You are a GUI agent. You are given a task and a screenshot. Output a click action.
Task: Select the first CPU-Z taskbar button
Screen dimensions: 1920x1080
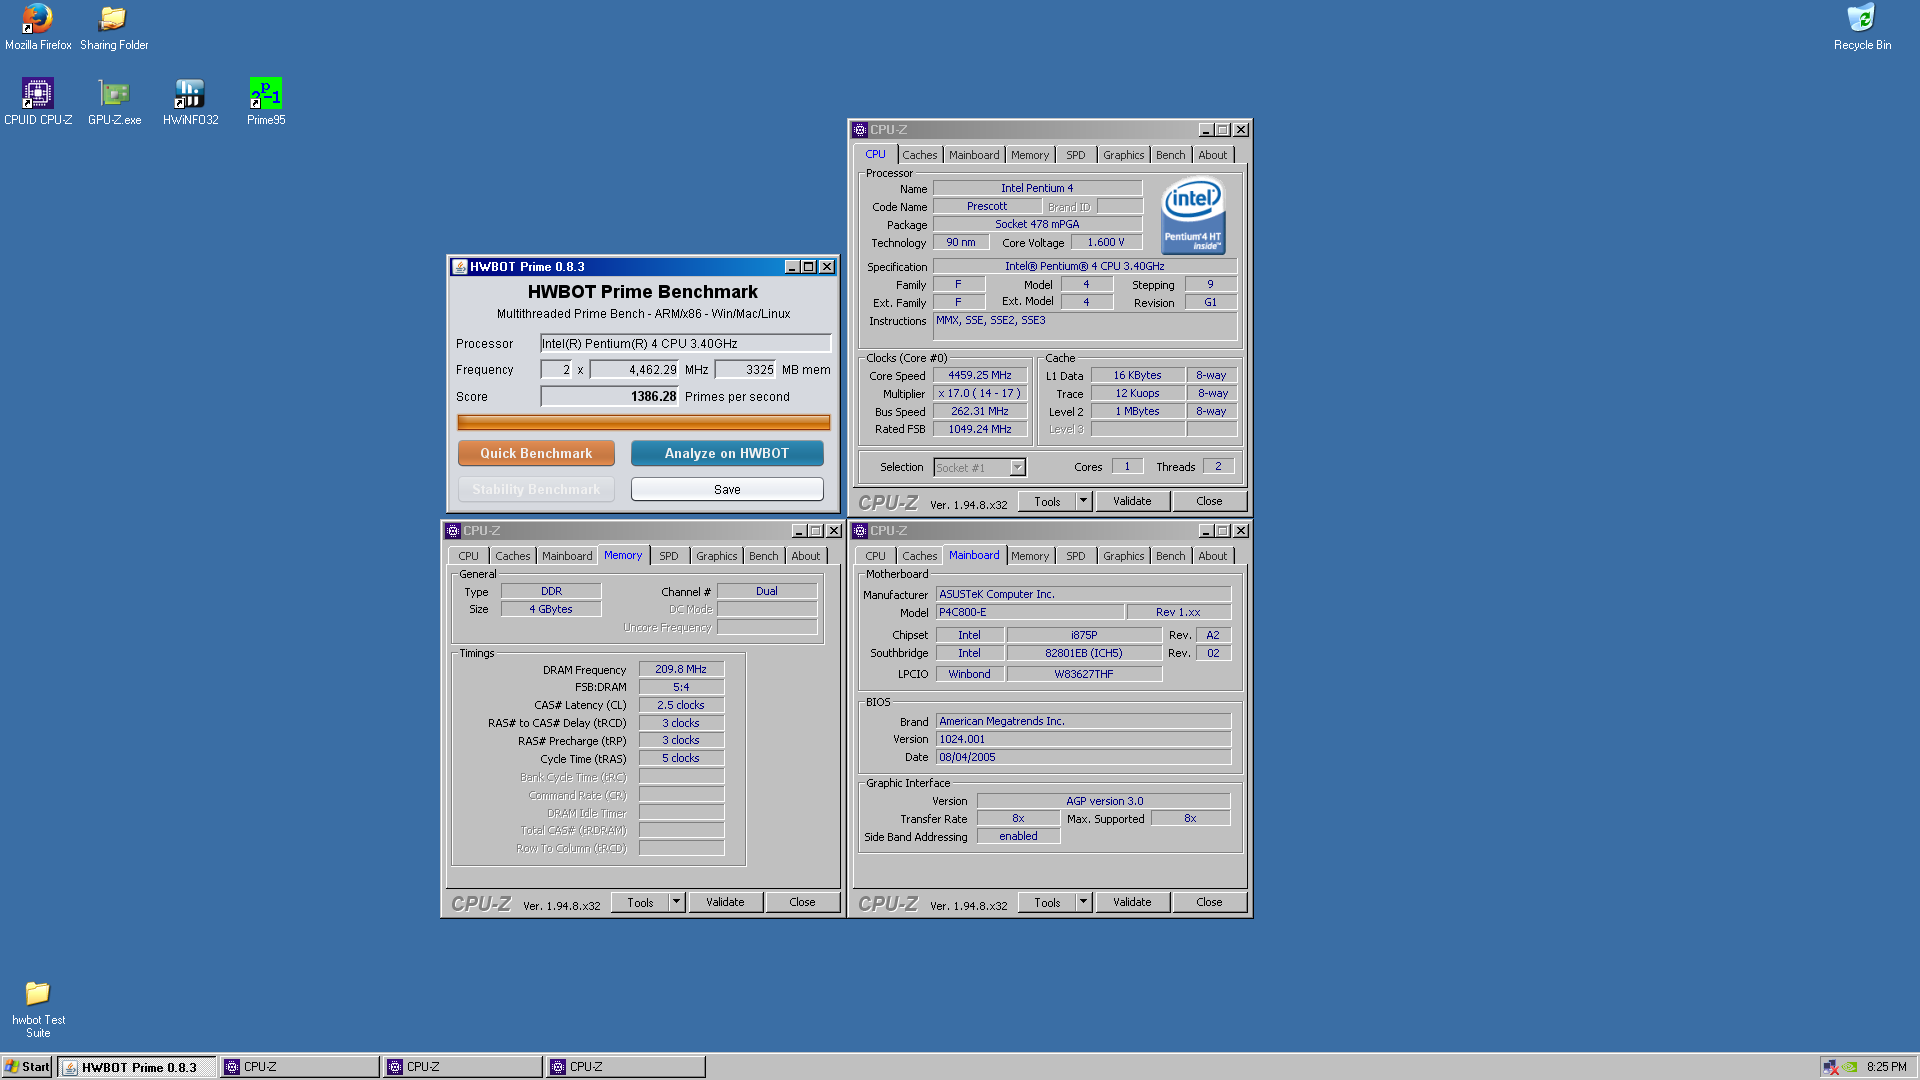coord(300,1067)
